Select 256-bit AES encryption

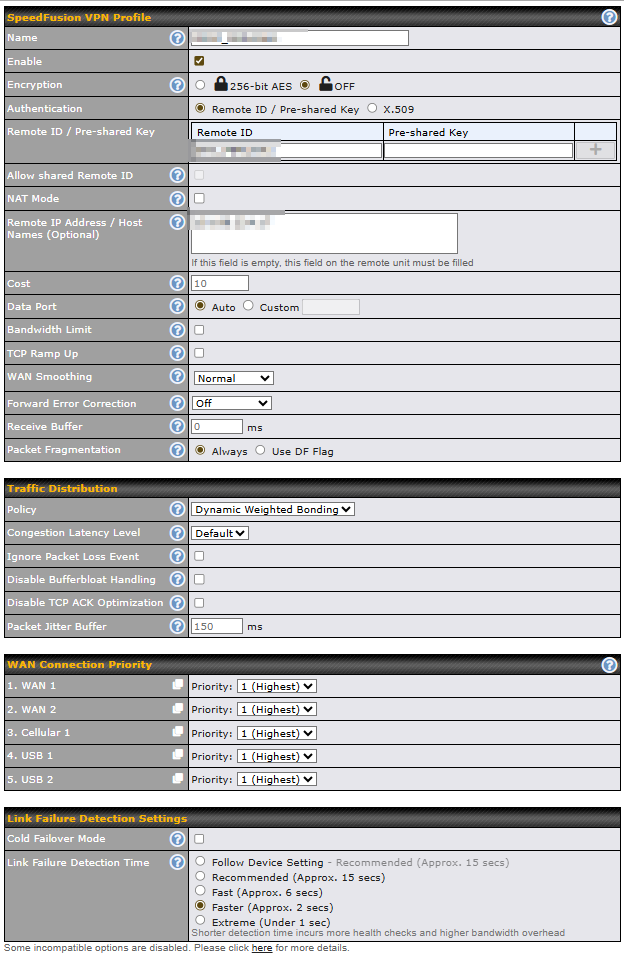pos(200,85)
